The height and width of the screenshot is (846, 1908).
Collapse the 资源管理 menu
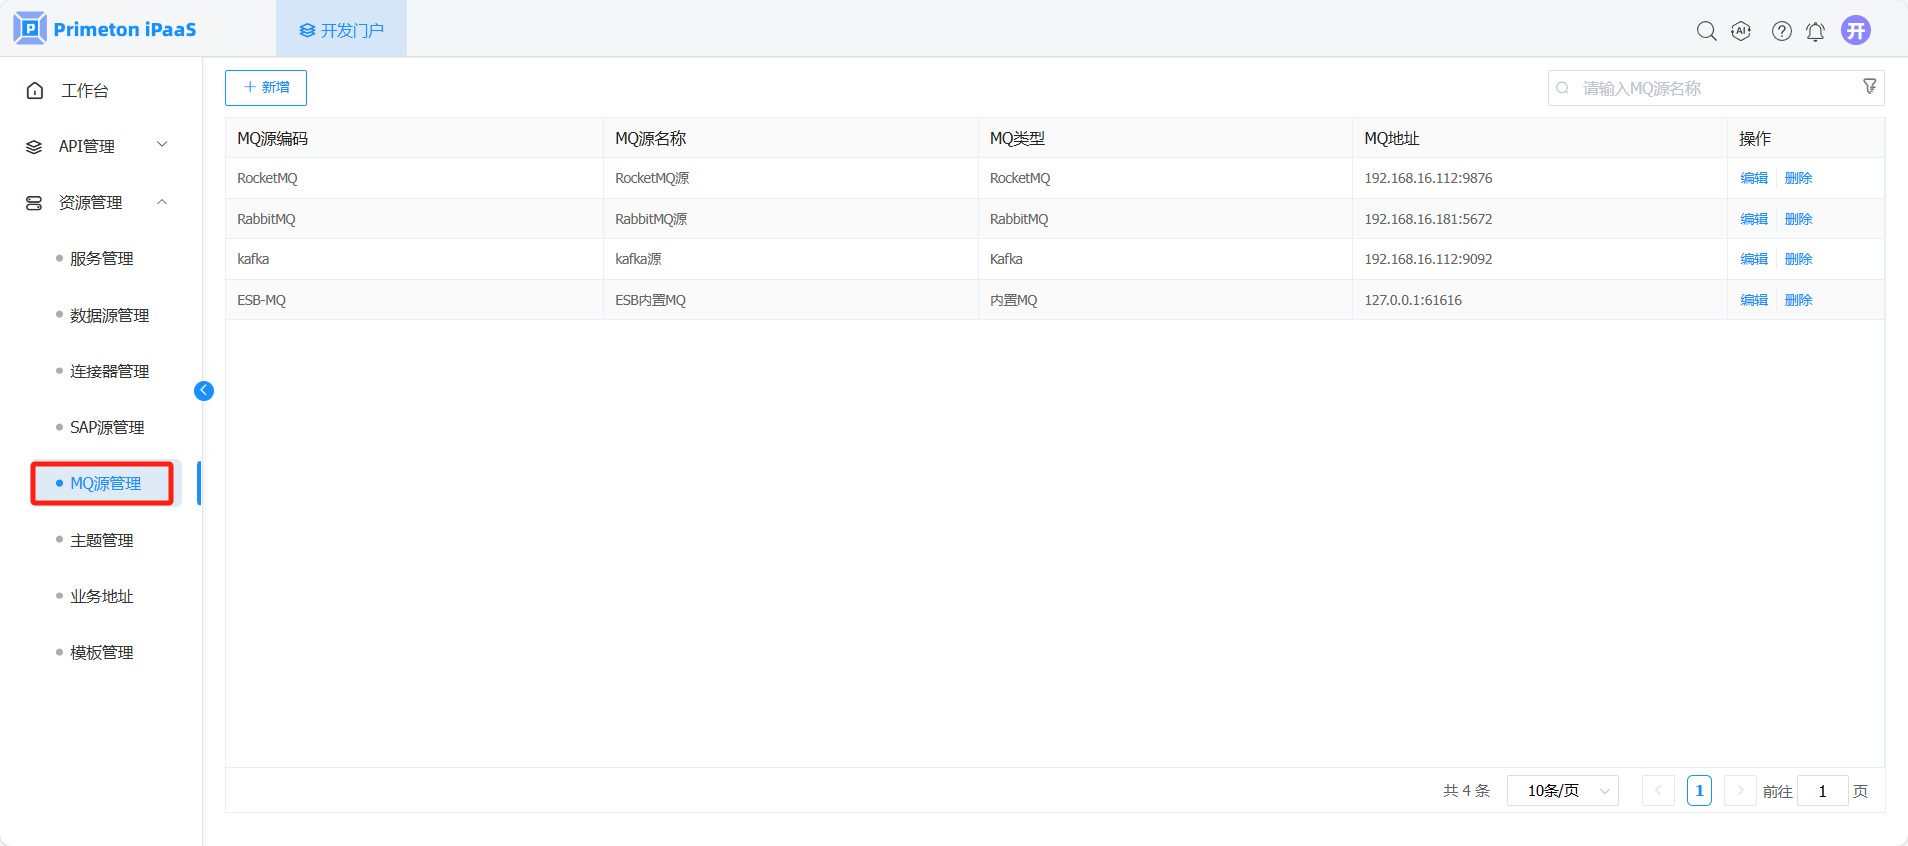[x=96, y=202]
